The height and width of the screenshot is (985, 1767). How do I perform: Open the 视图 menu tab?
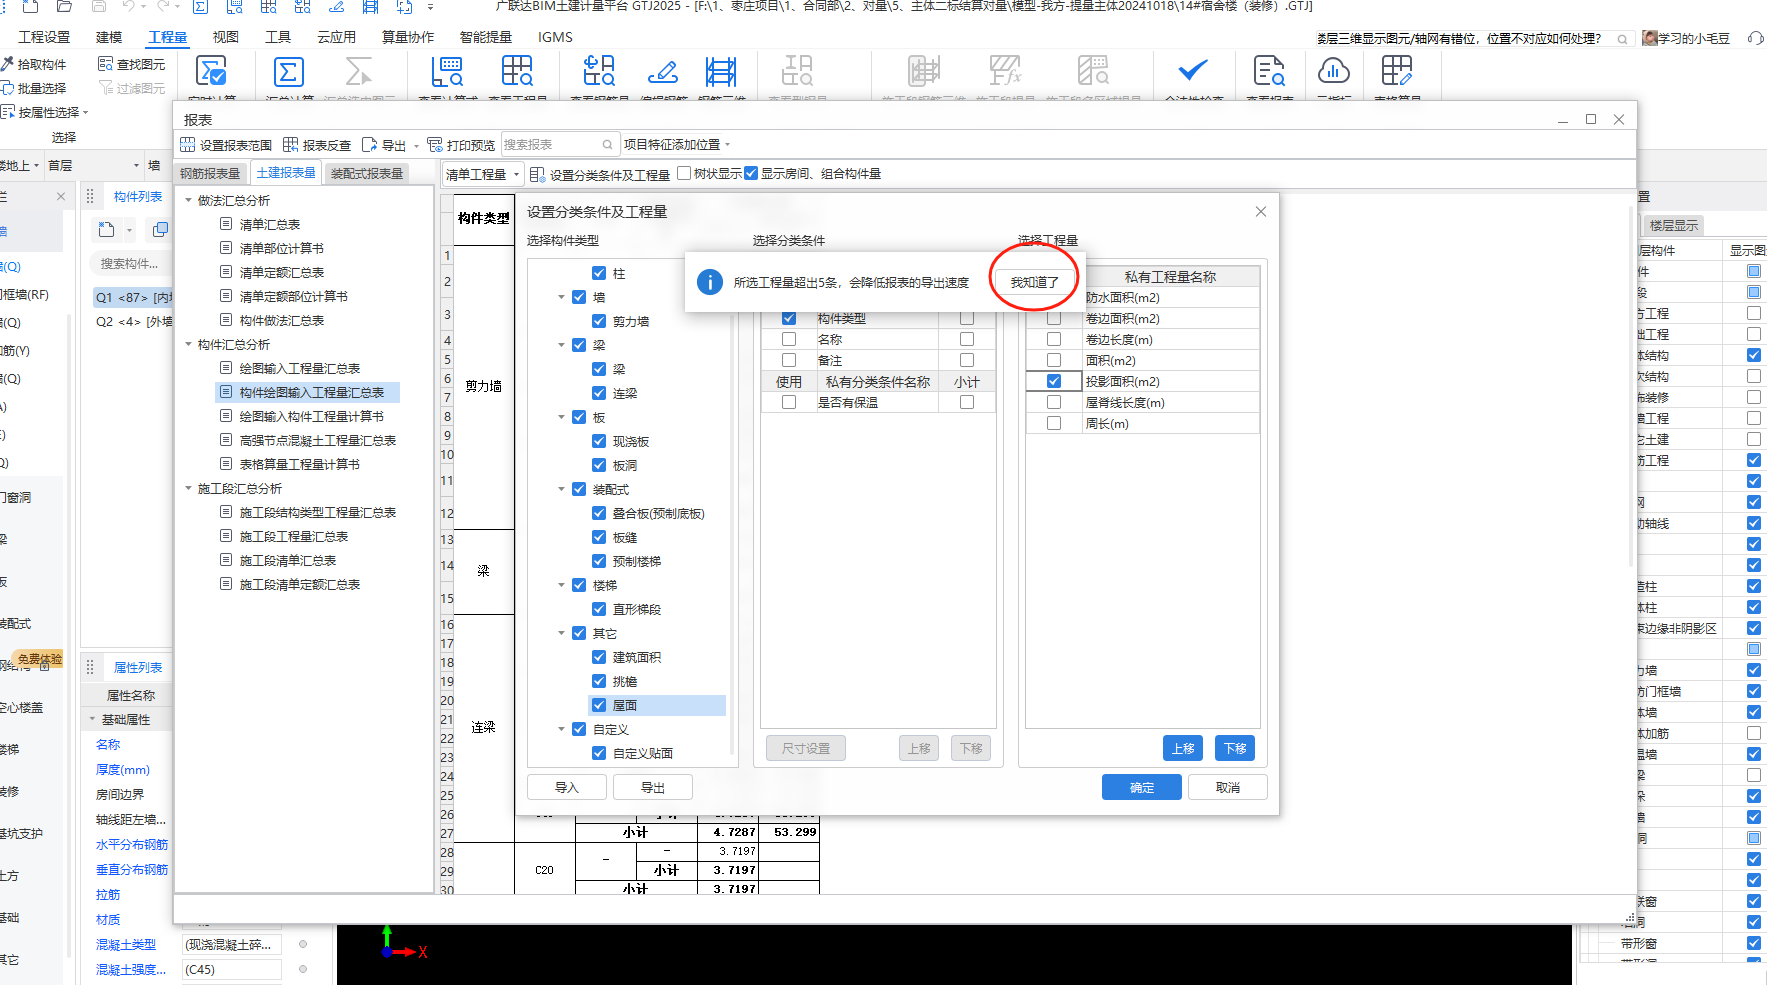pos(225,37)
